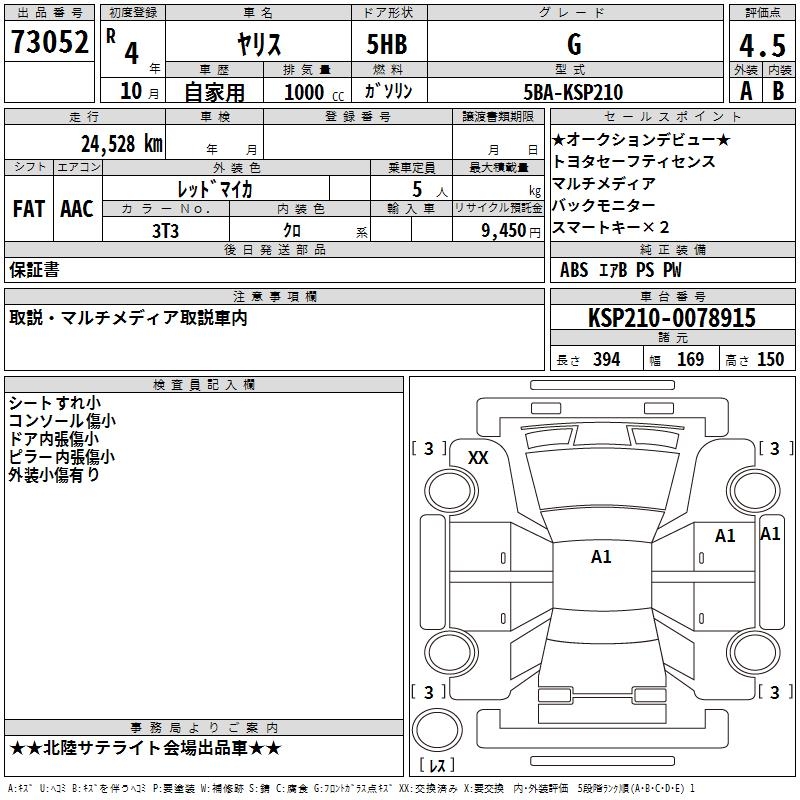
Task: Click mileage 24,528 km
Action: click(122, 144)
